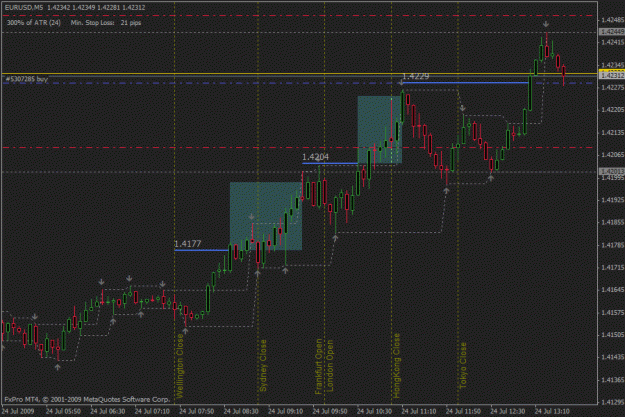Image resolution: width=625 pixels, height=417 pixels.
Task: Click 1.41855 on the price scale
Action: tap(613, 222)
